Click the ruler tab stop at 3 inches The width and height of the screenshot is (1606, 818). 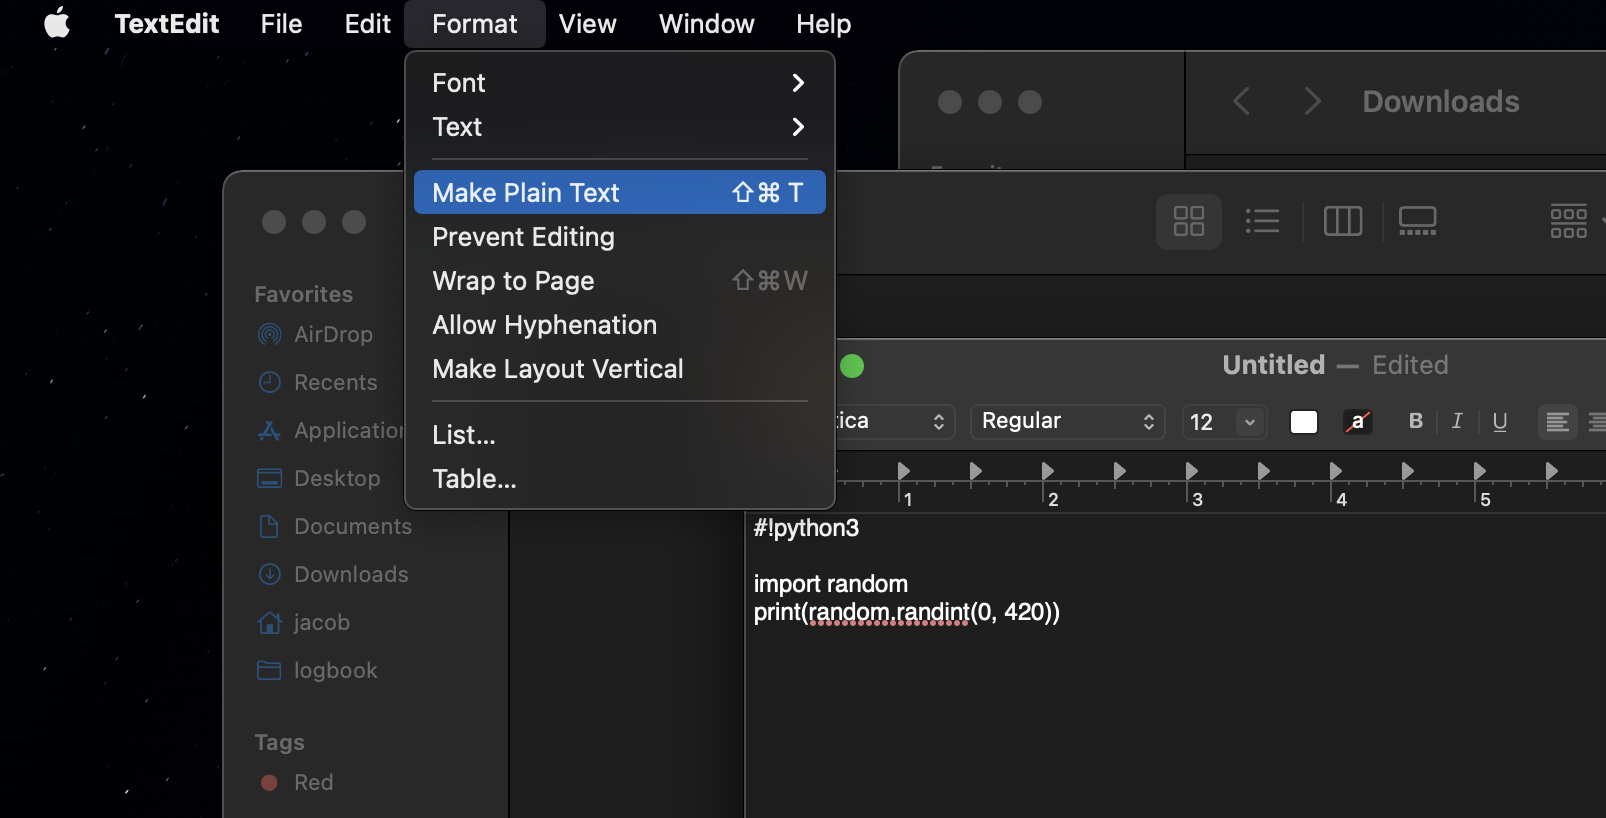pyautogui.click(x=1192, y=471)
